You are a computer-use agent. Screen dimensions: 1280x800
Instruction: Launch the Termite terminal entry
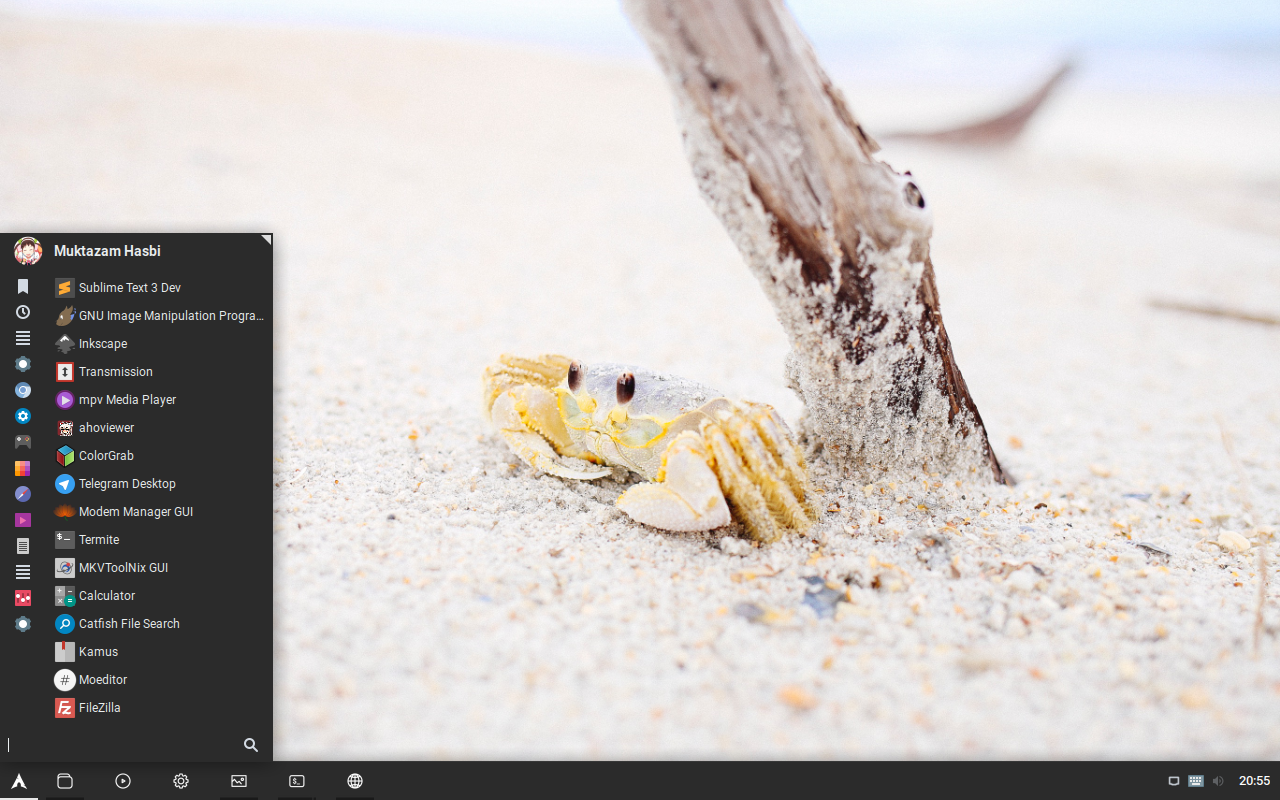tap(160, 540)
